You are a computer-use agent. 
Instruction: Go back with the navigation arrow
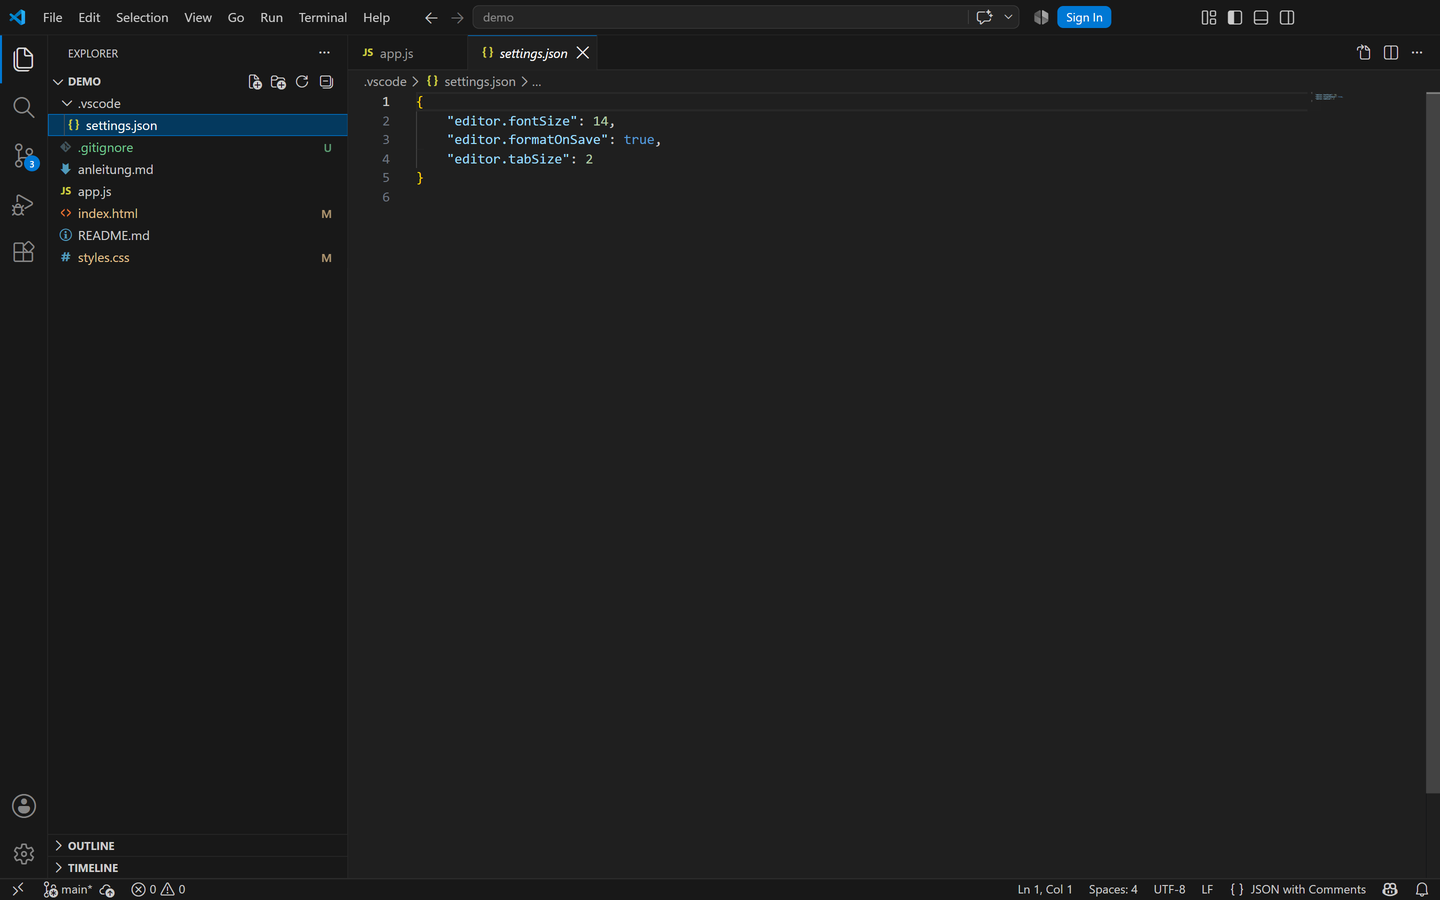pyautogui.click(x=431, y=18)
